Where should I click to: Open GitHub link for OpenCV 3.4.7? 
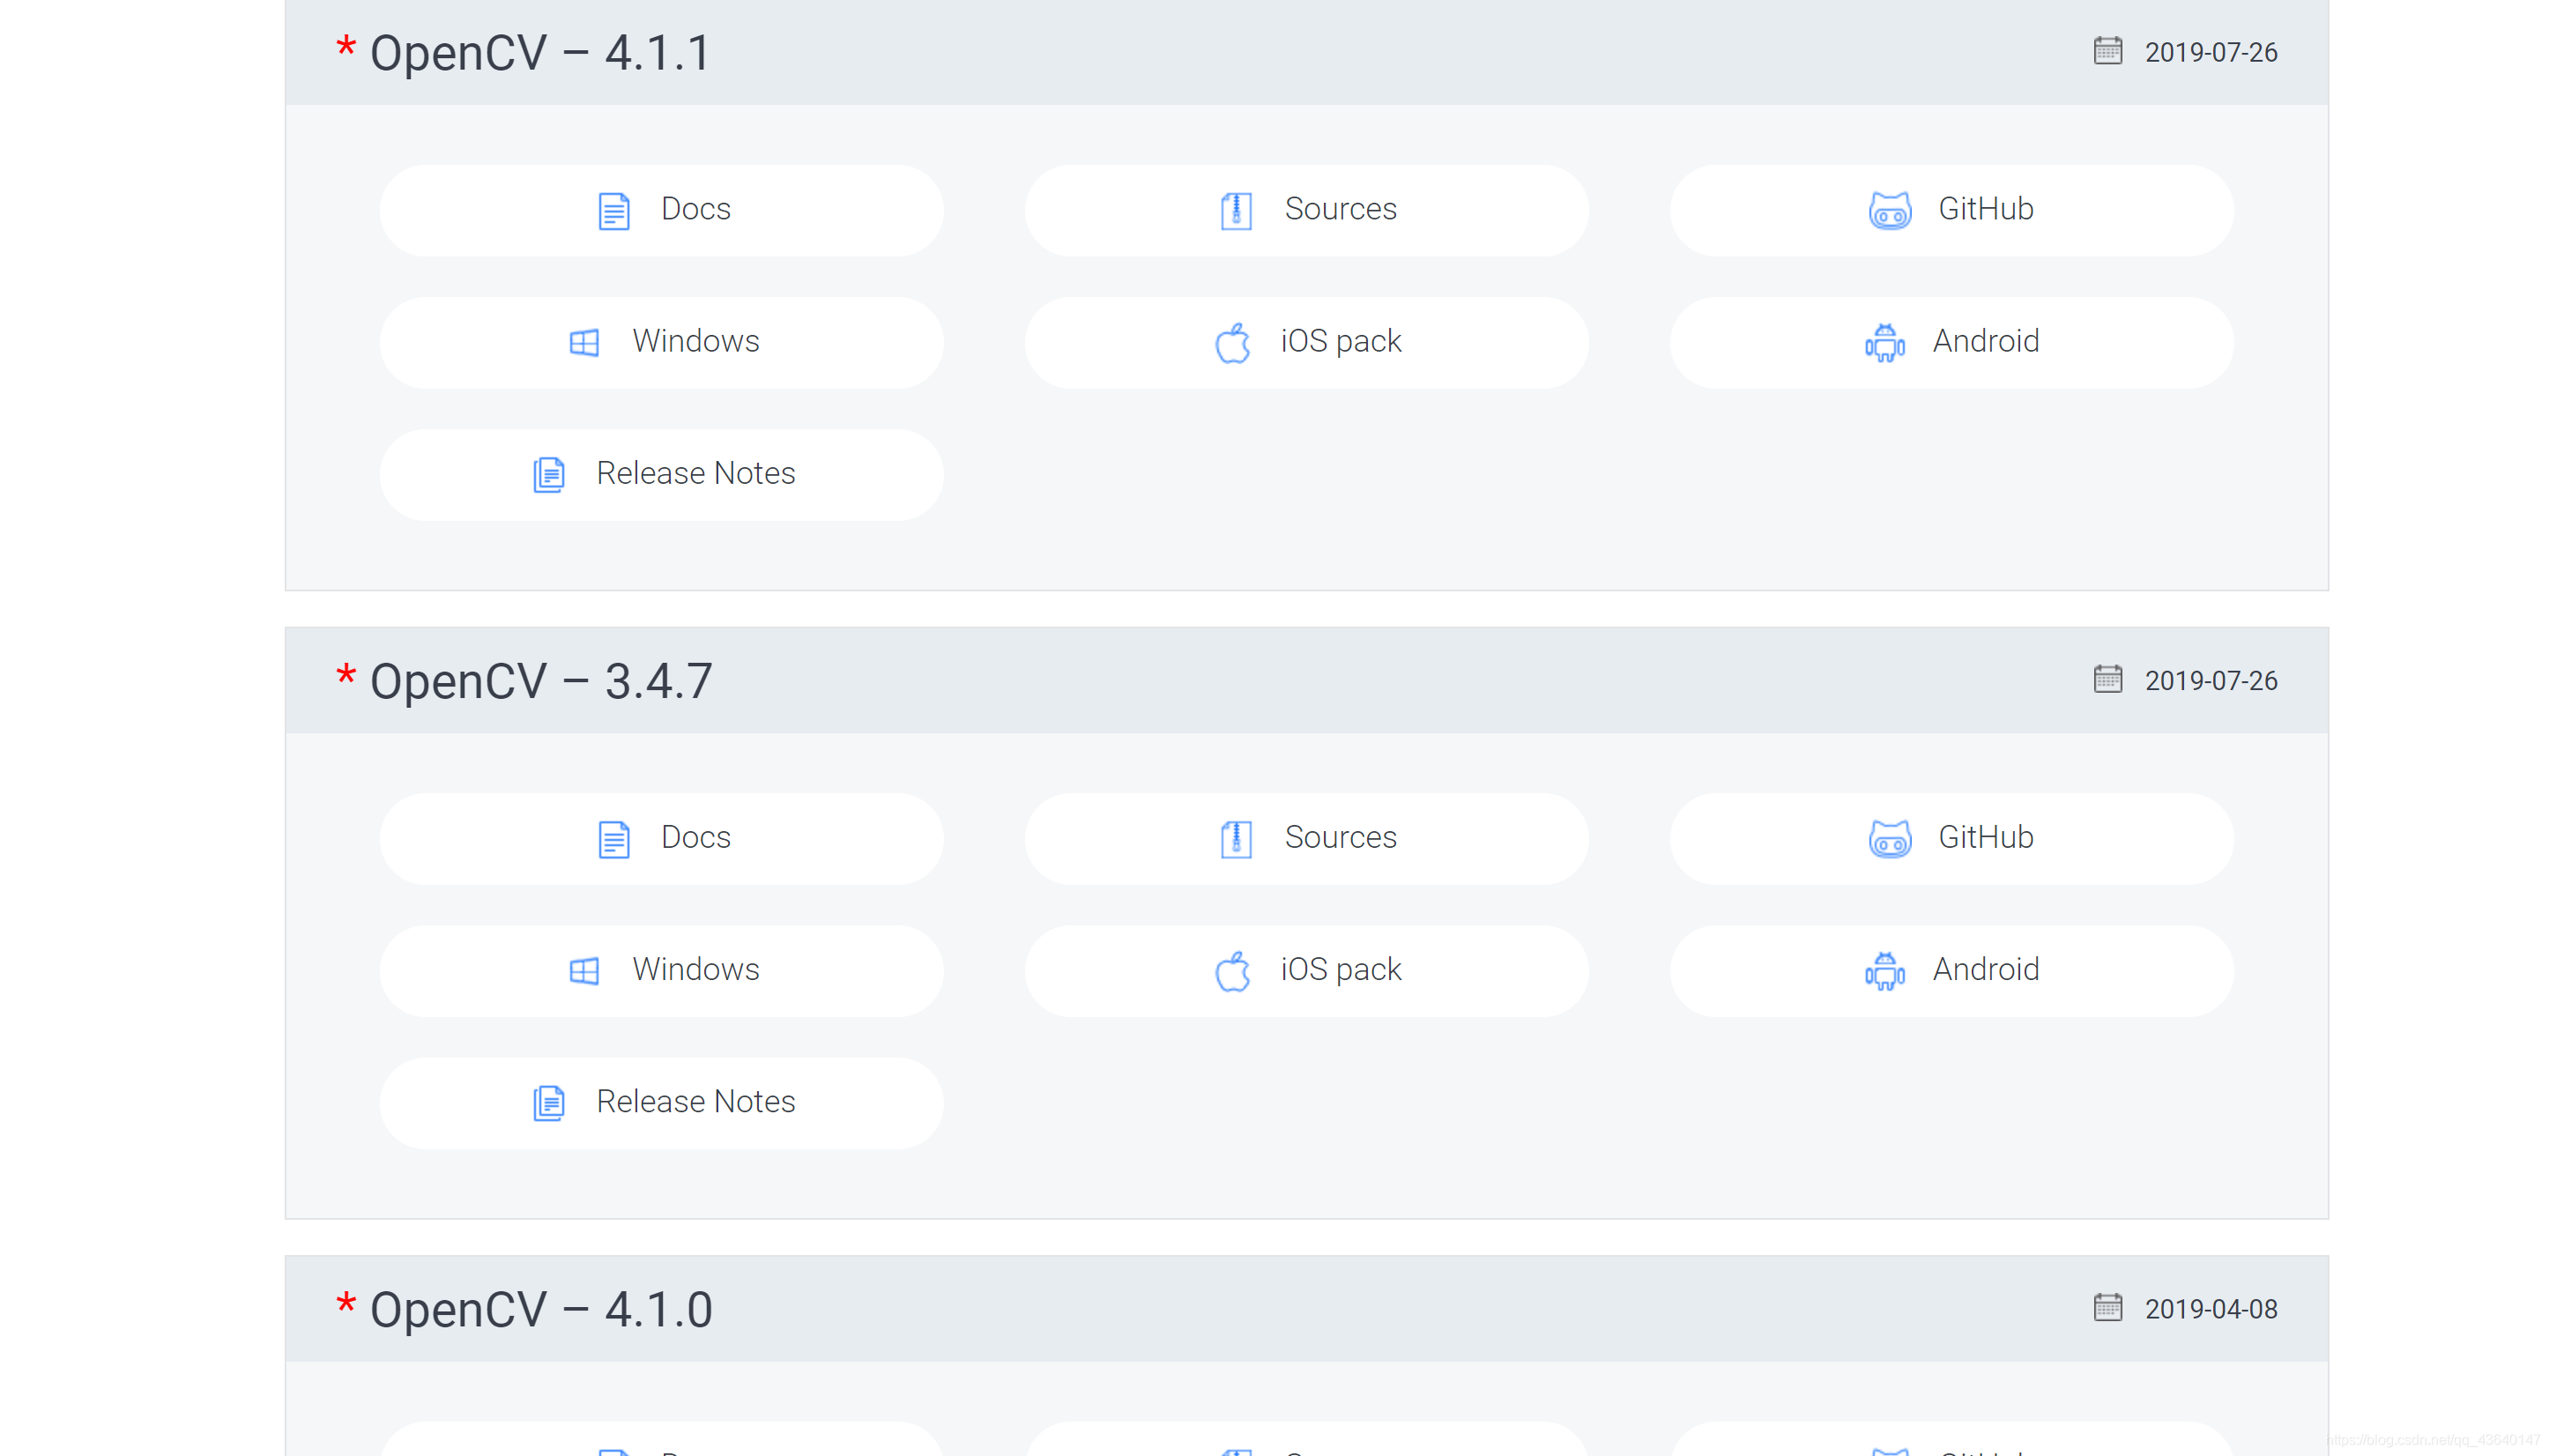point(1951,838)
